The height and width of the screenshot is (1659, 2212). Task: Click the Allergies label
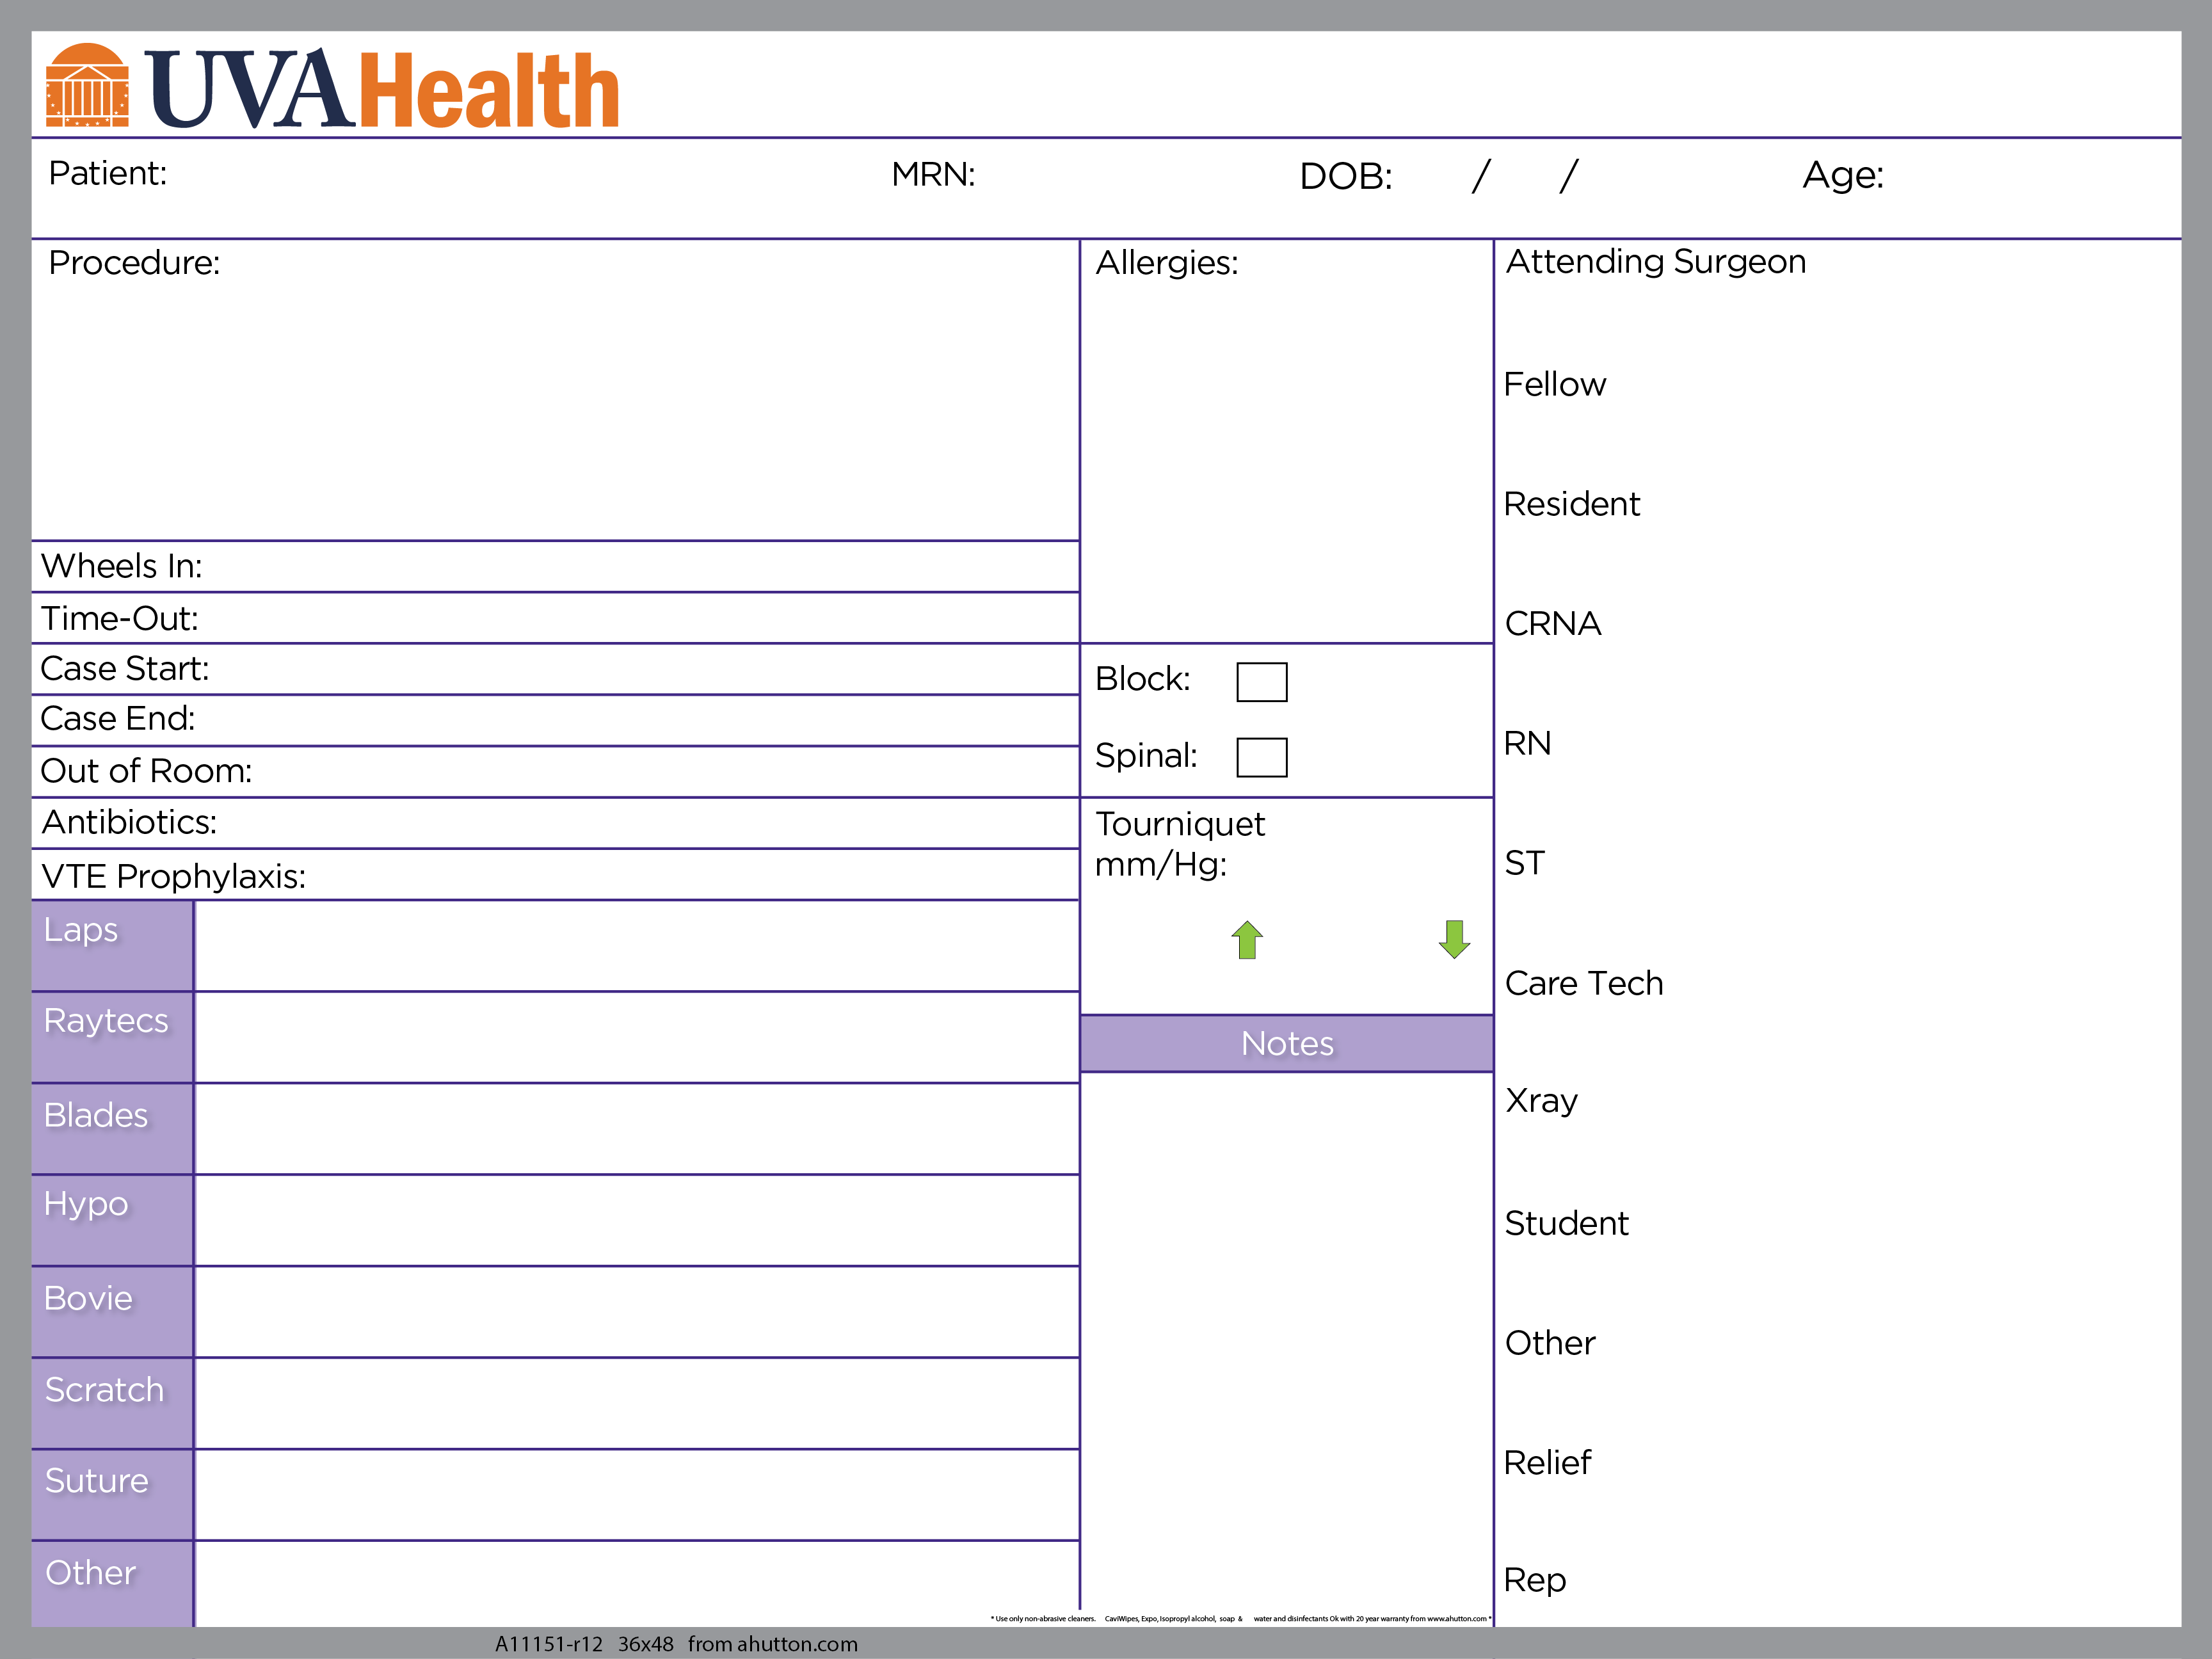[1167, 263]
